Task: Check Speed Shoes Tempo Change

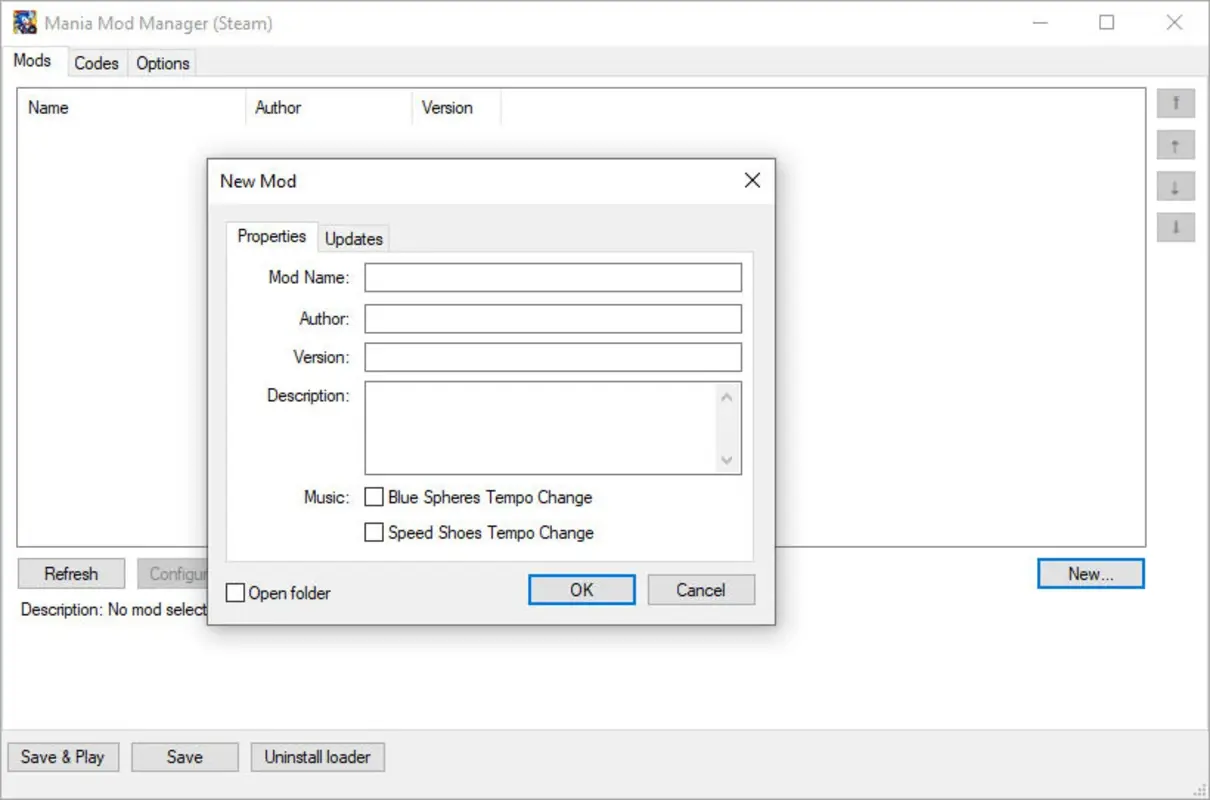Action: coord(374,532)
